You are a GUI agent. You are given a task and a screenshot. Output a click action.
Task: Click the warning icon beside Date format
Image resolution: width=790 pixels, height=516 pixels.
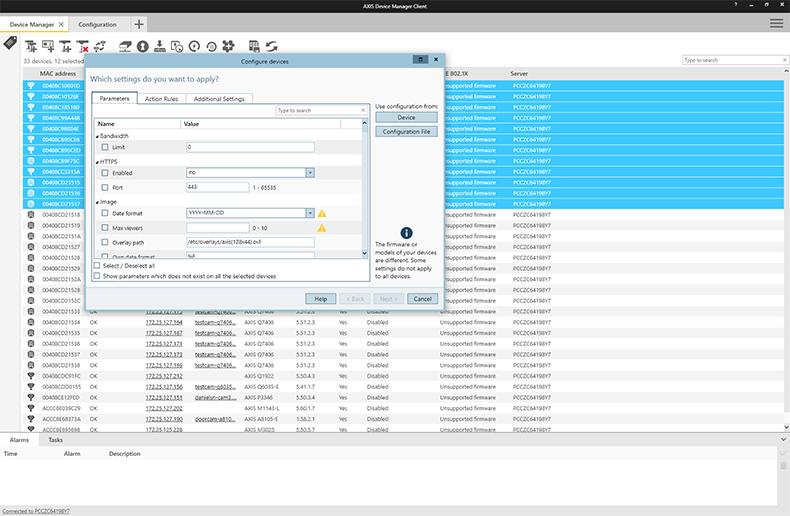321,213
